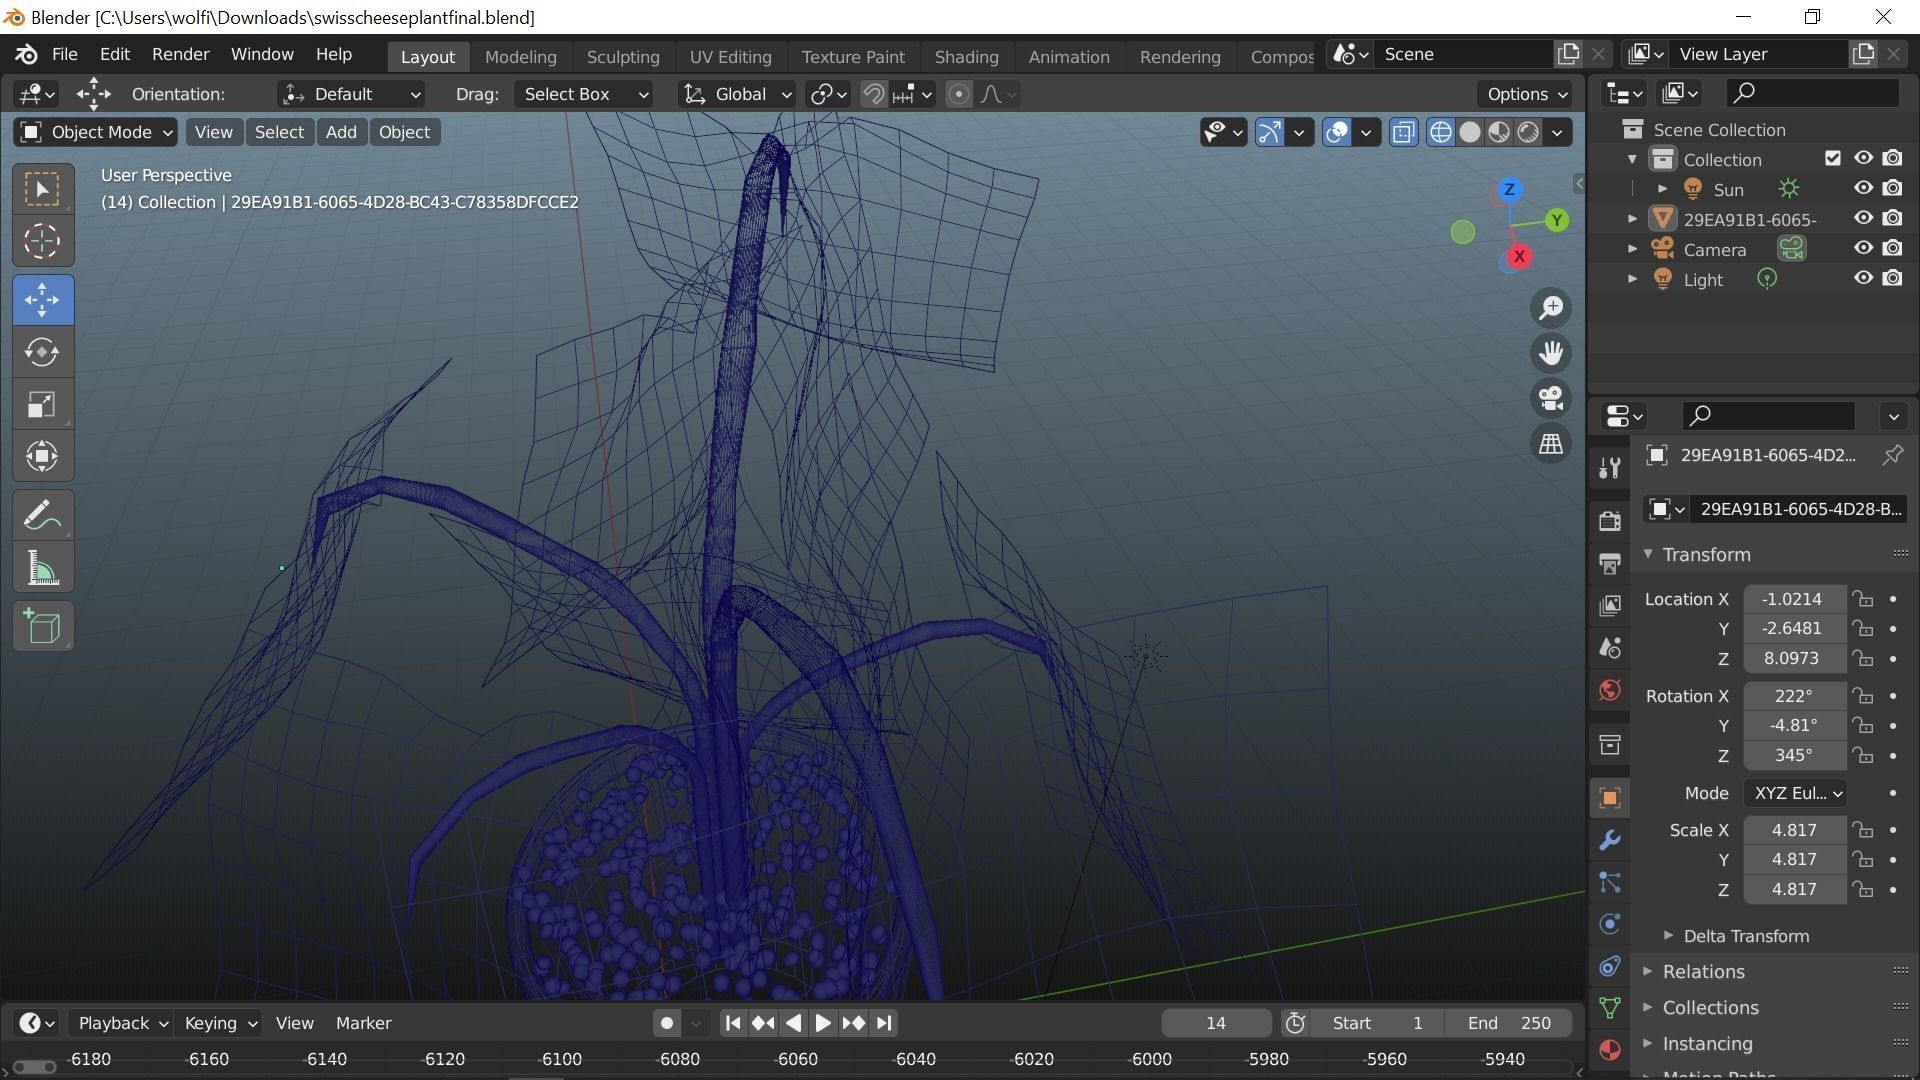Open the Render menu

click(180, 54)
